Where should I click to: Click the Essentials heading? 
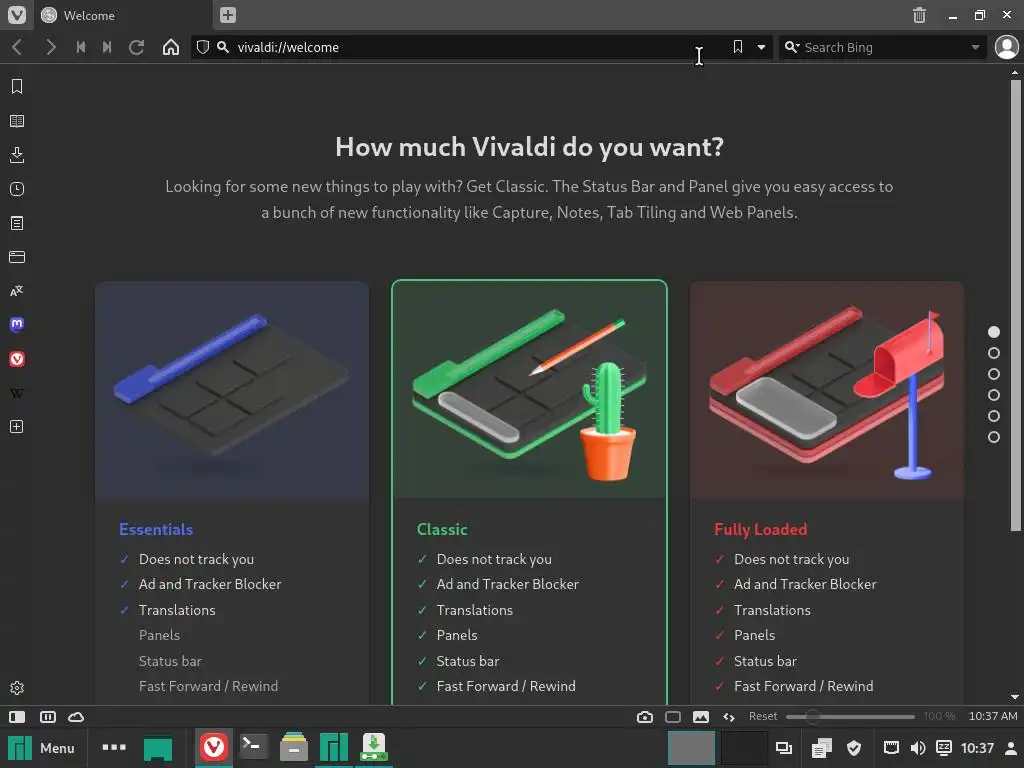point(156,529)
